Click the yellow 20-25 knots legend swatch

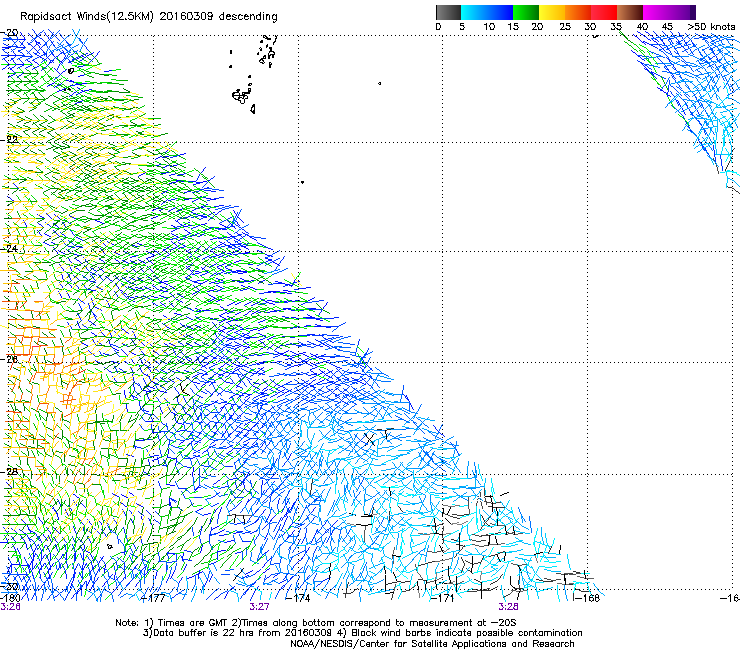pyautogui.click(x=552, y=12)
